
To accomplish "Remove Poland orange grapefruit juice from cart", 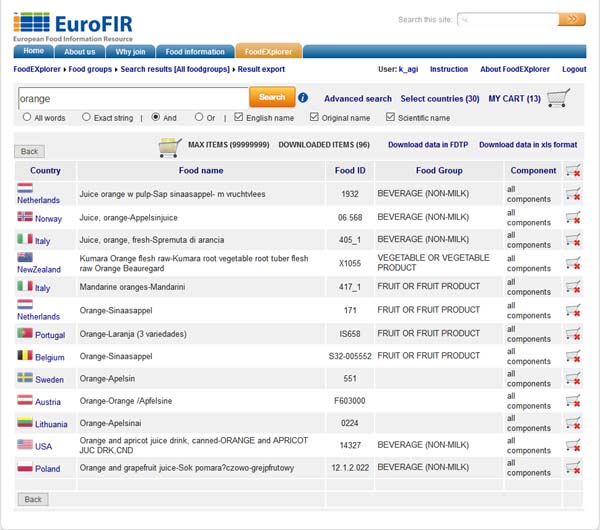I will click(x=573, y=468).
